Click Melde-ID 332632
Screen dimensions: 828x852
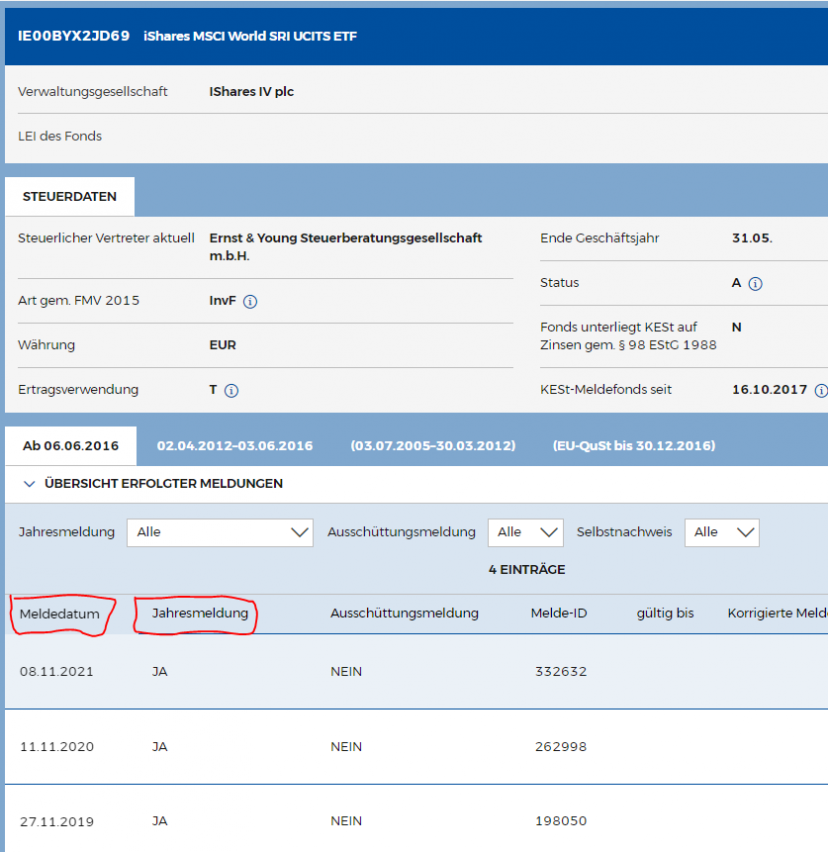click(x=561, y=672)
